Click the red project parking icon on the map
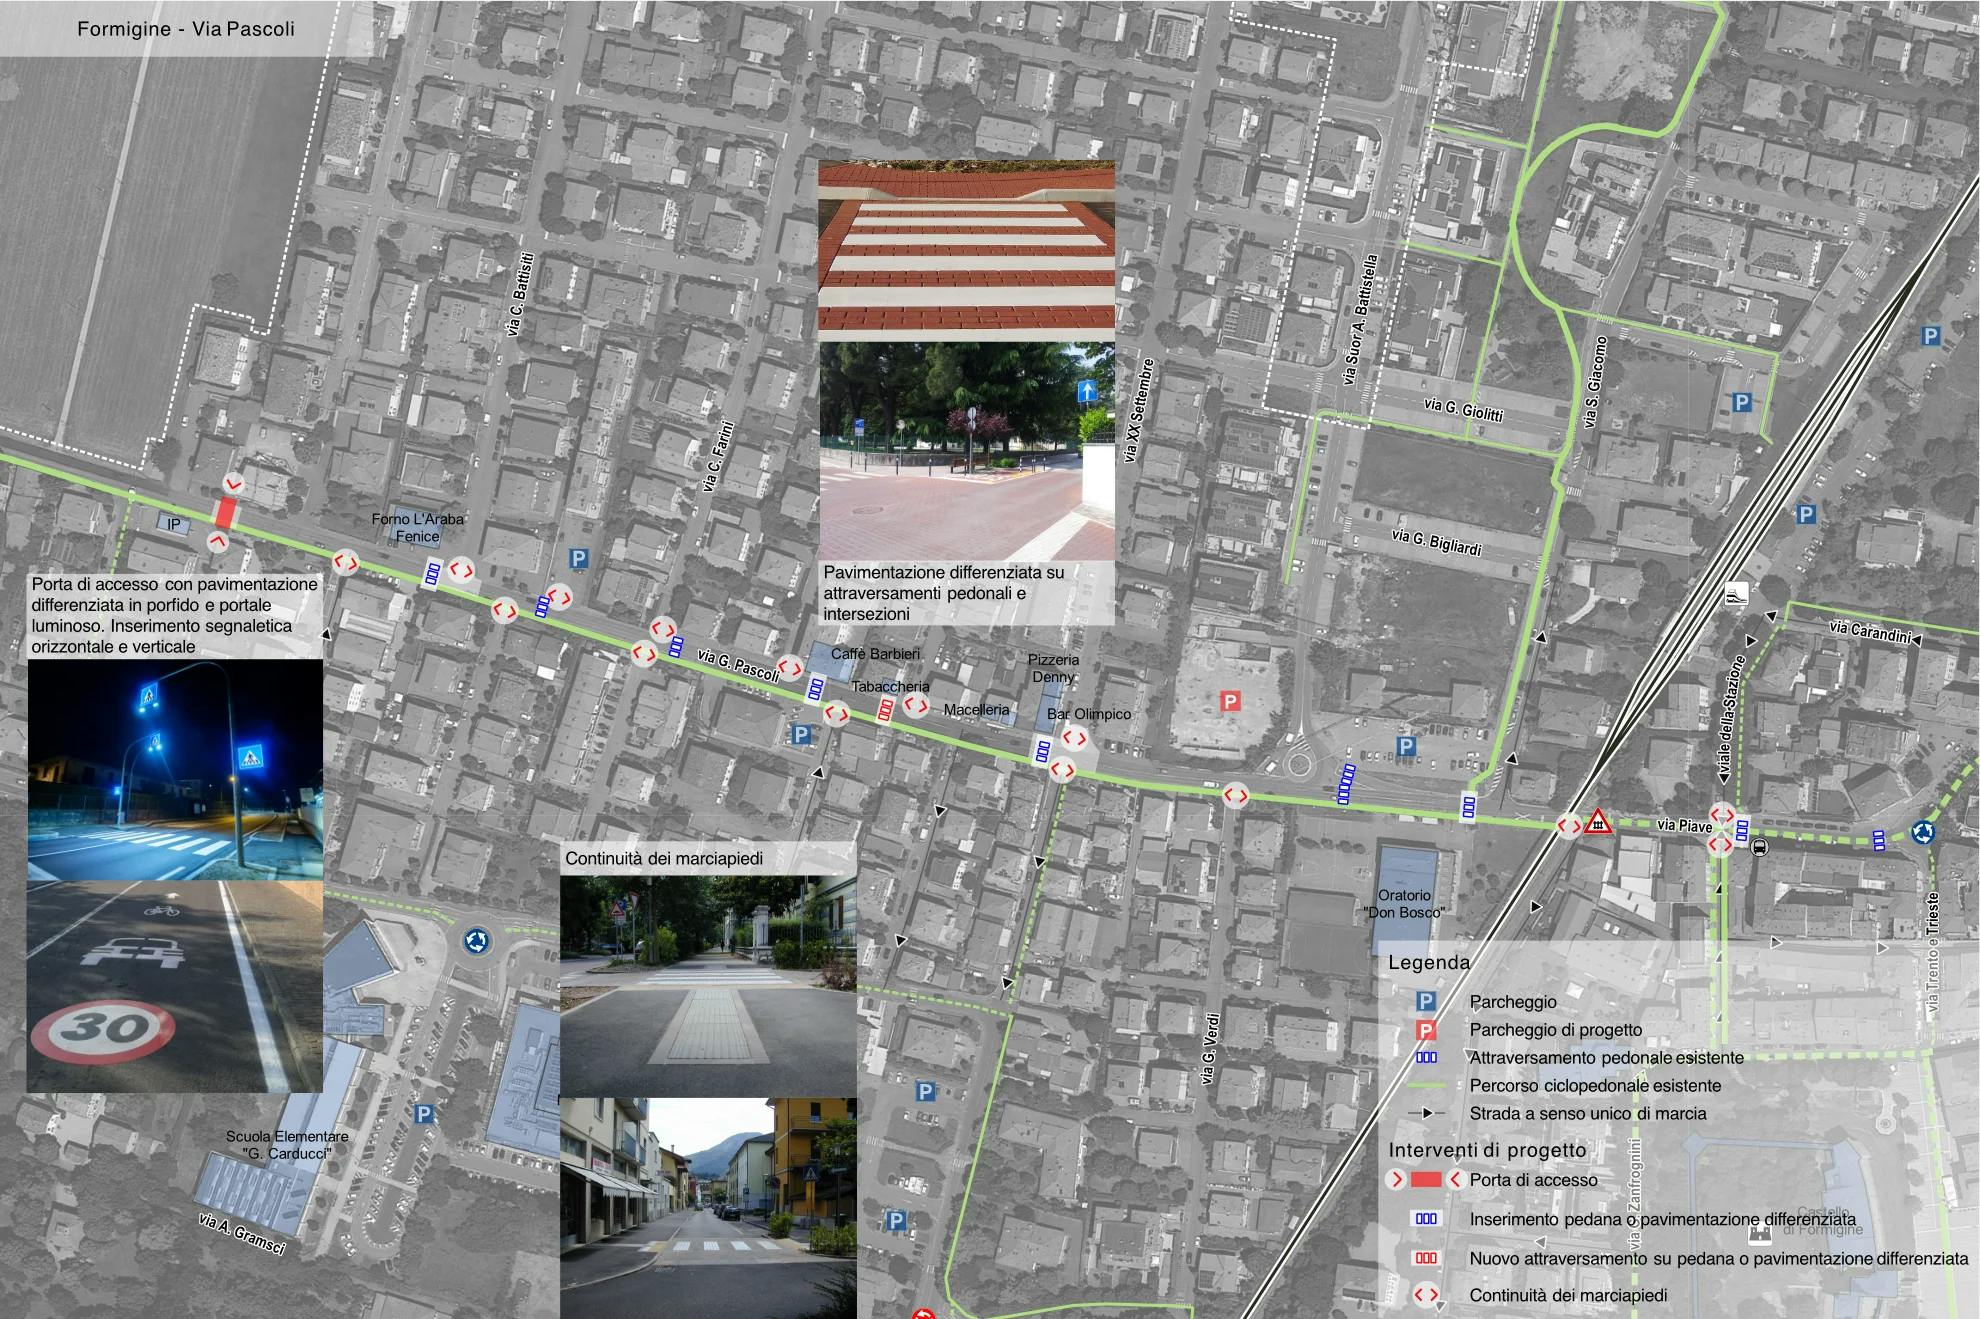 [1231, 702]
